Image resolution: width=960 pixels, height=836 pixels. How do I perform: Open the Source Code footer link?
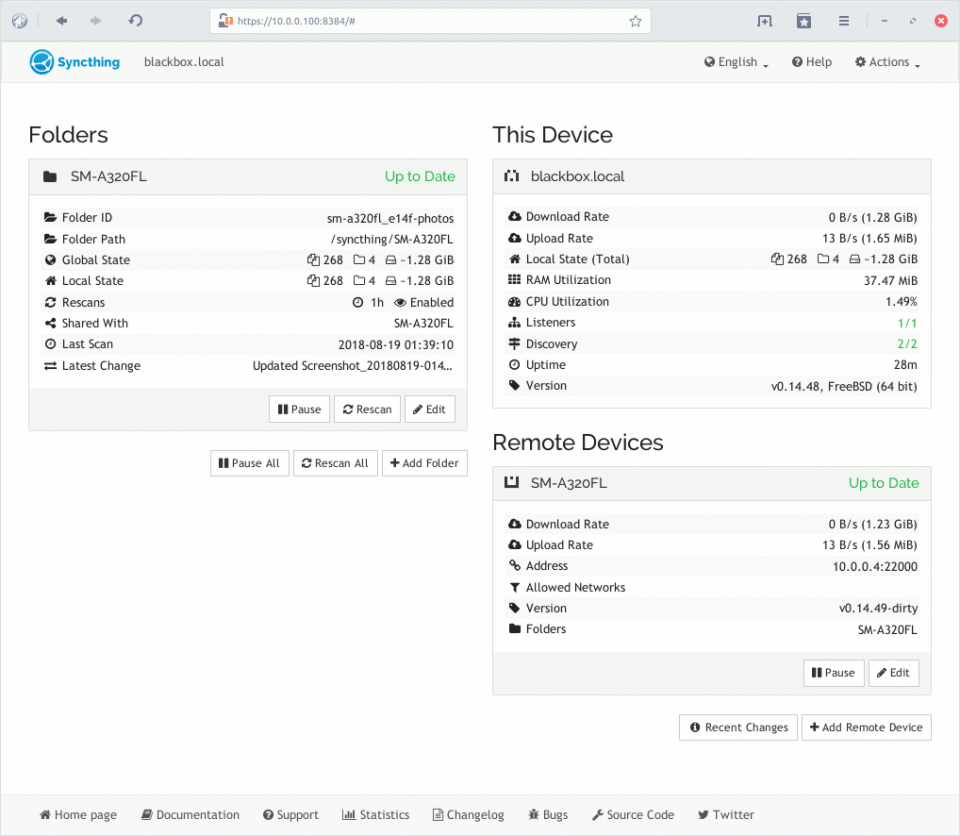(633, 815)
